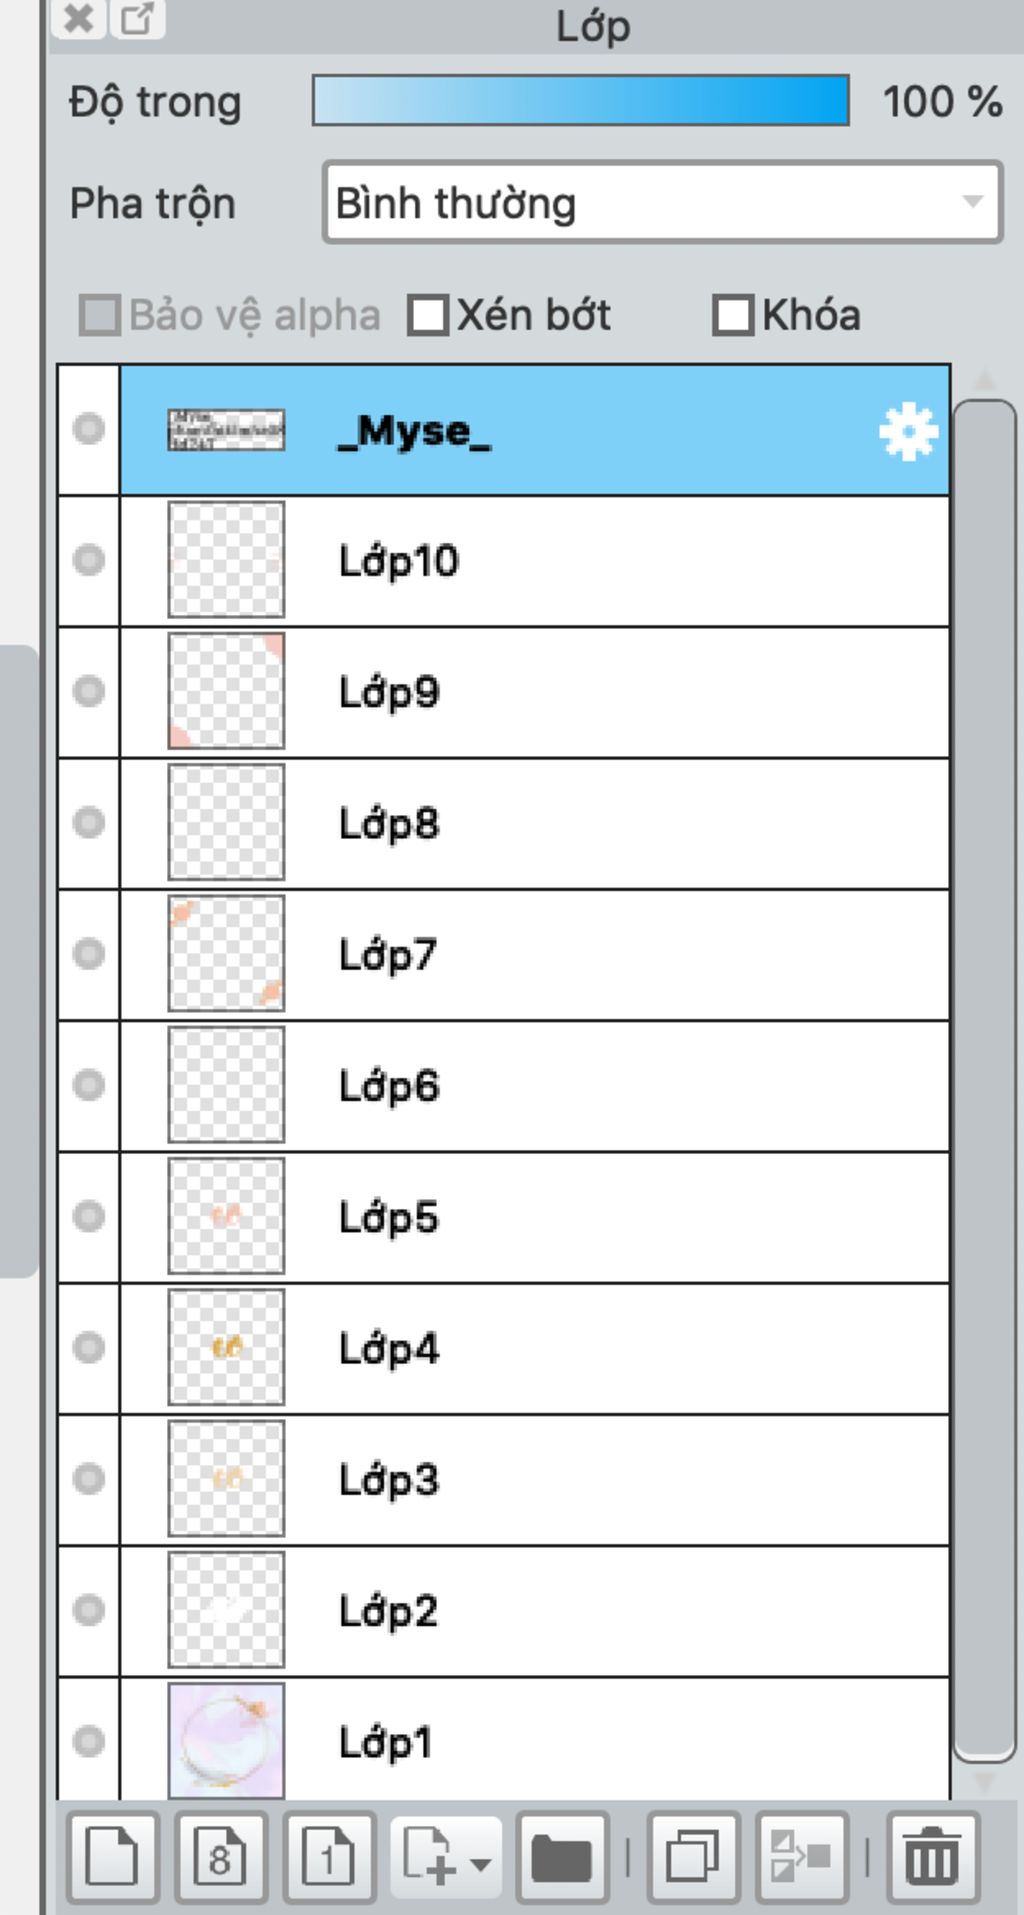Click the layer list vertical scrollbar

point(985,1080)
